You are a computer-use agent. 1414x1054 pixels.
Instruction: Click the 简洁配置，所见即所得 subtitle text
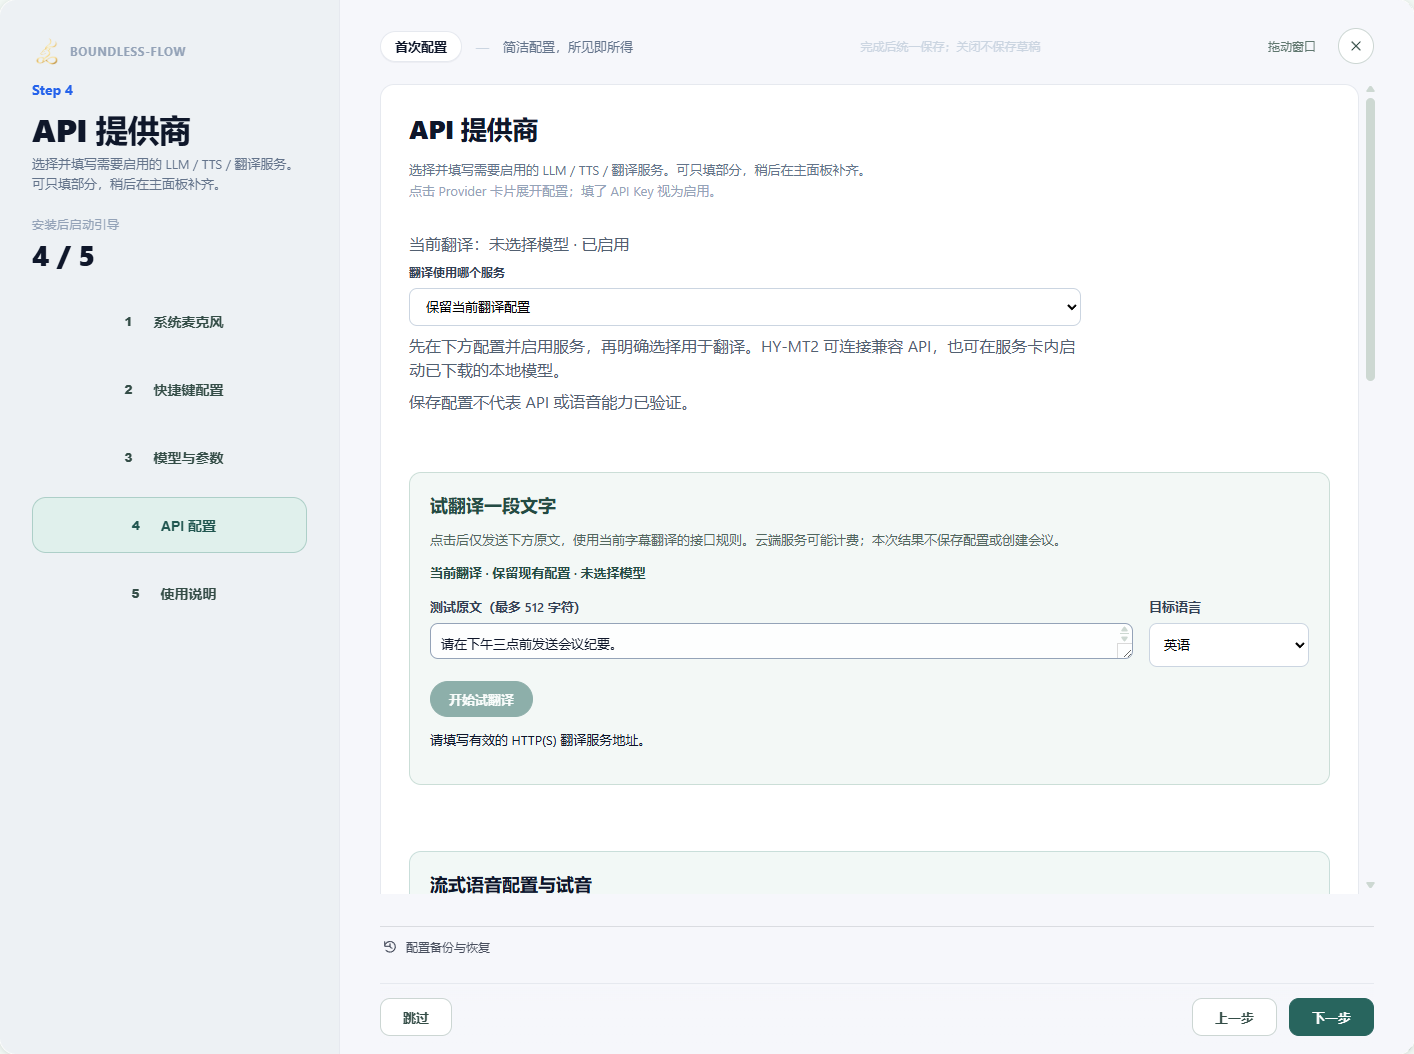click(567, 47)
